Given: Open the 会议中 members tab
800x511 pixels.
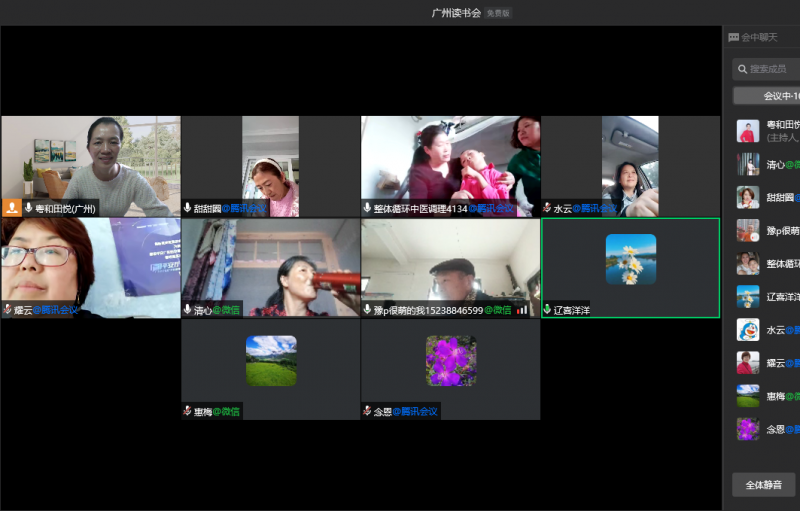Looking at the screenshot, I should point(768,96).
